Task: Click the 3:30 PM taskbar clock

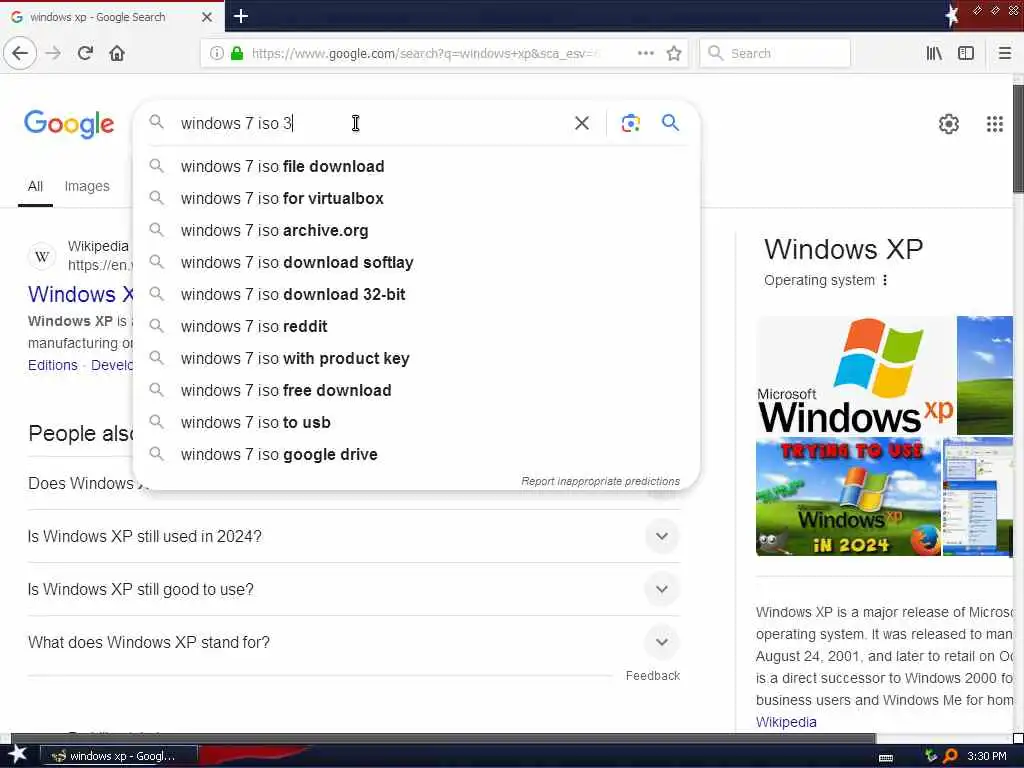Action: click(x=986, y=756)
